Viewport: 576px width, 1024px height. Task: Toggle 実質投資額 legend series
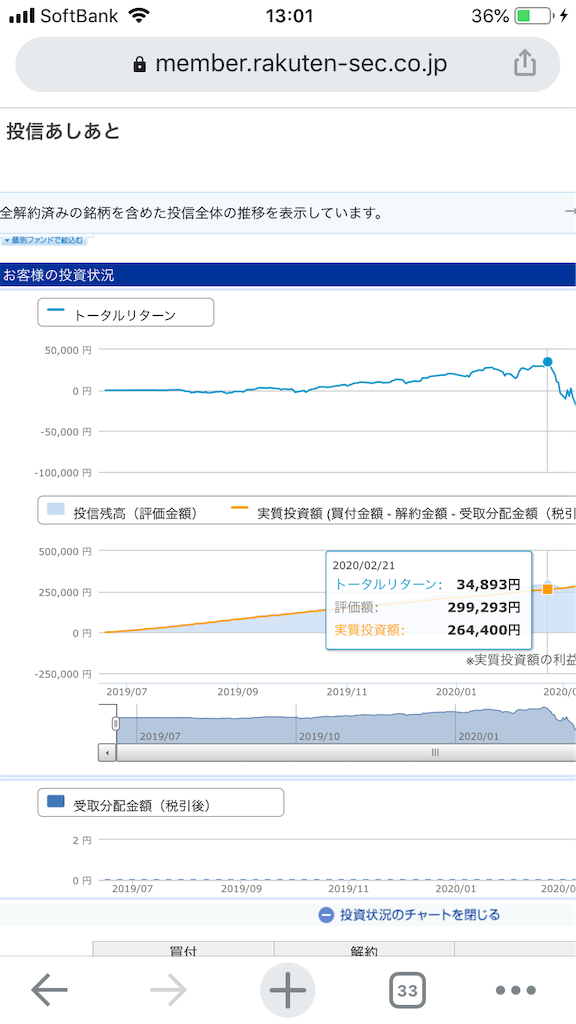click(x=403, y=513)
